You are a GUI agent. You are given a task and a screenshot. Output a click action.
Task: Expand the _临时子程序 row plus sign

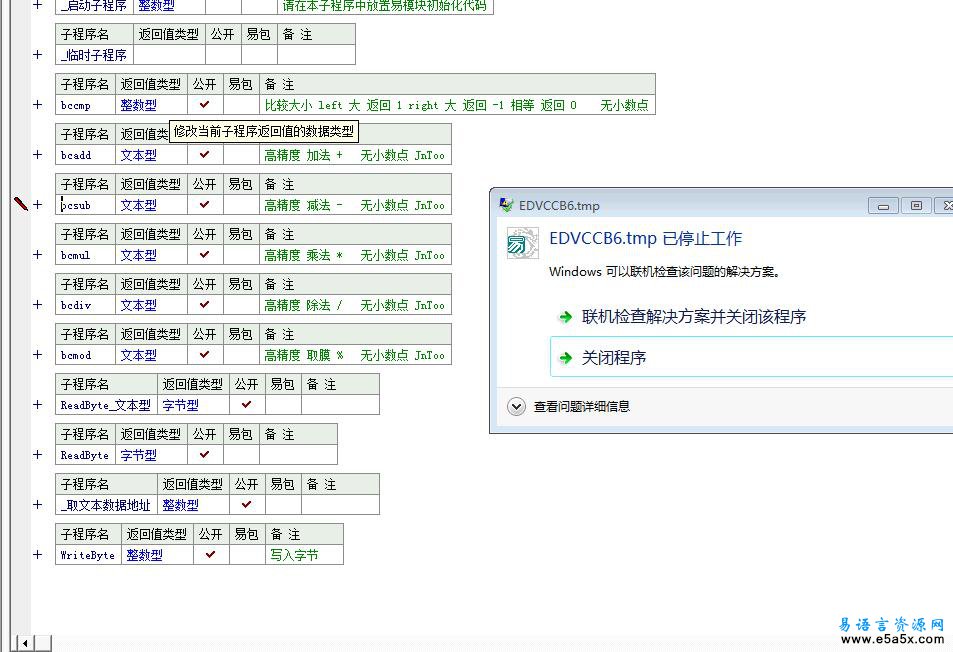(x=38, y=55)
